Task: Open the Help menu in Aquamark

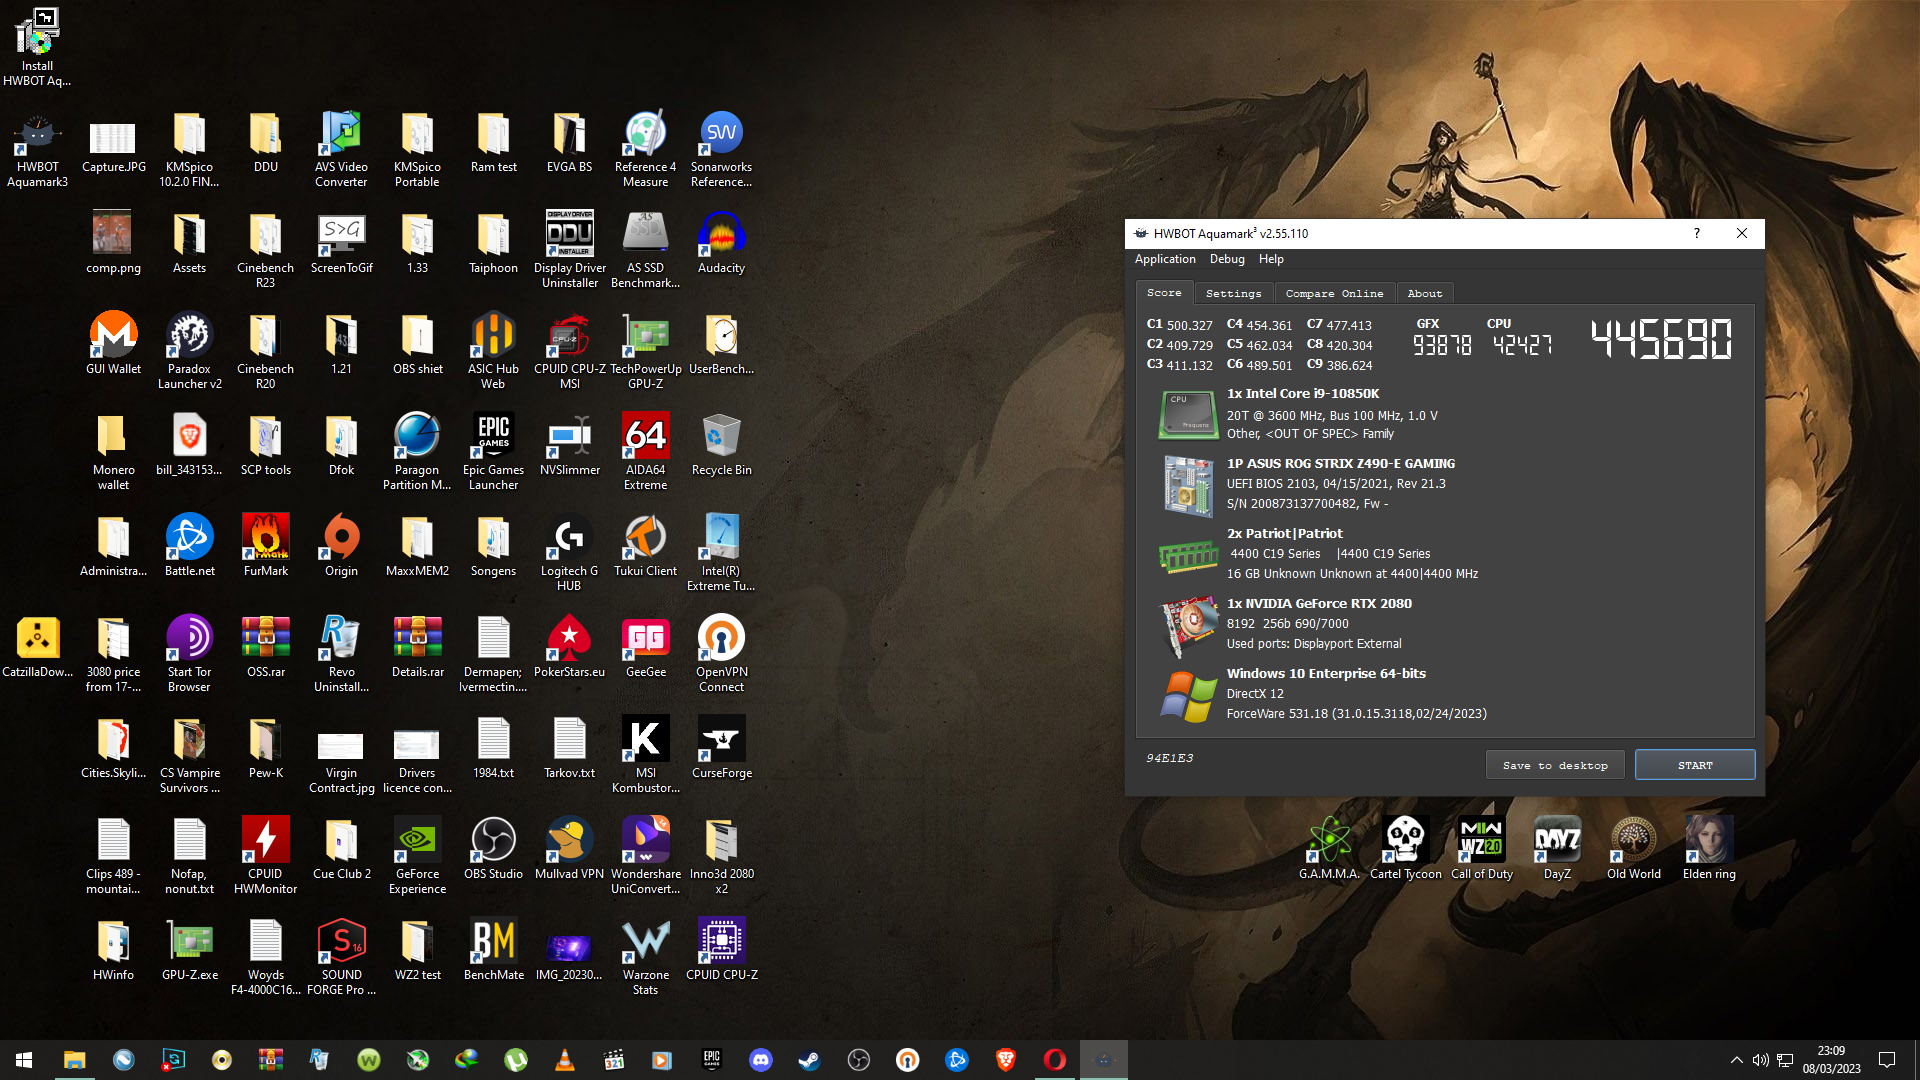Action: tap(1271, 259)
